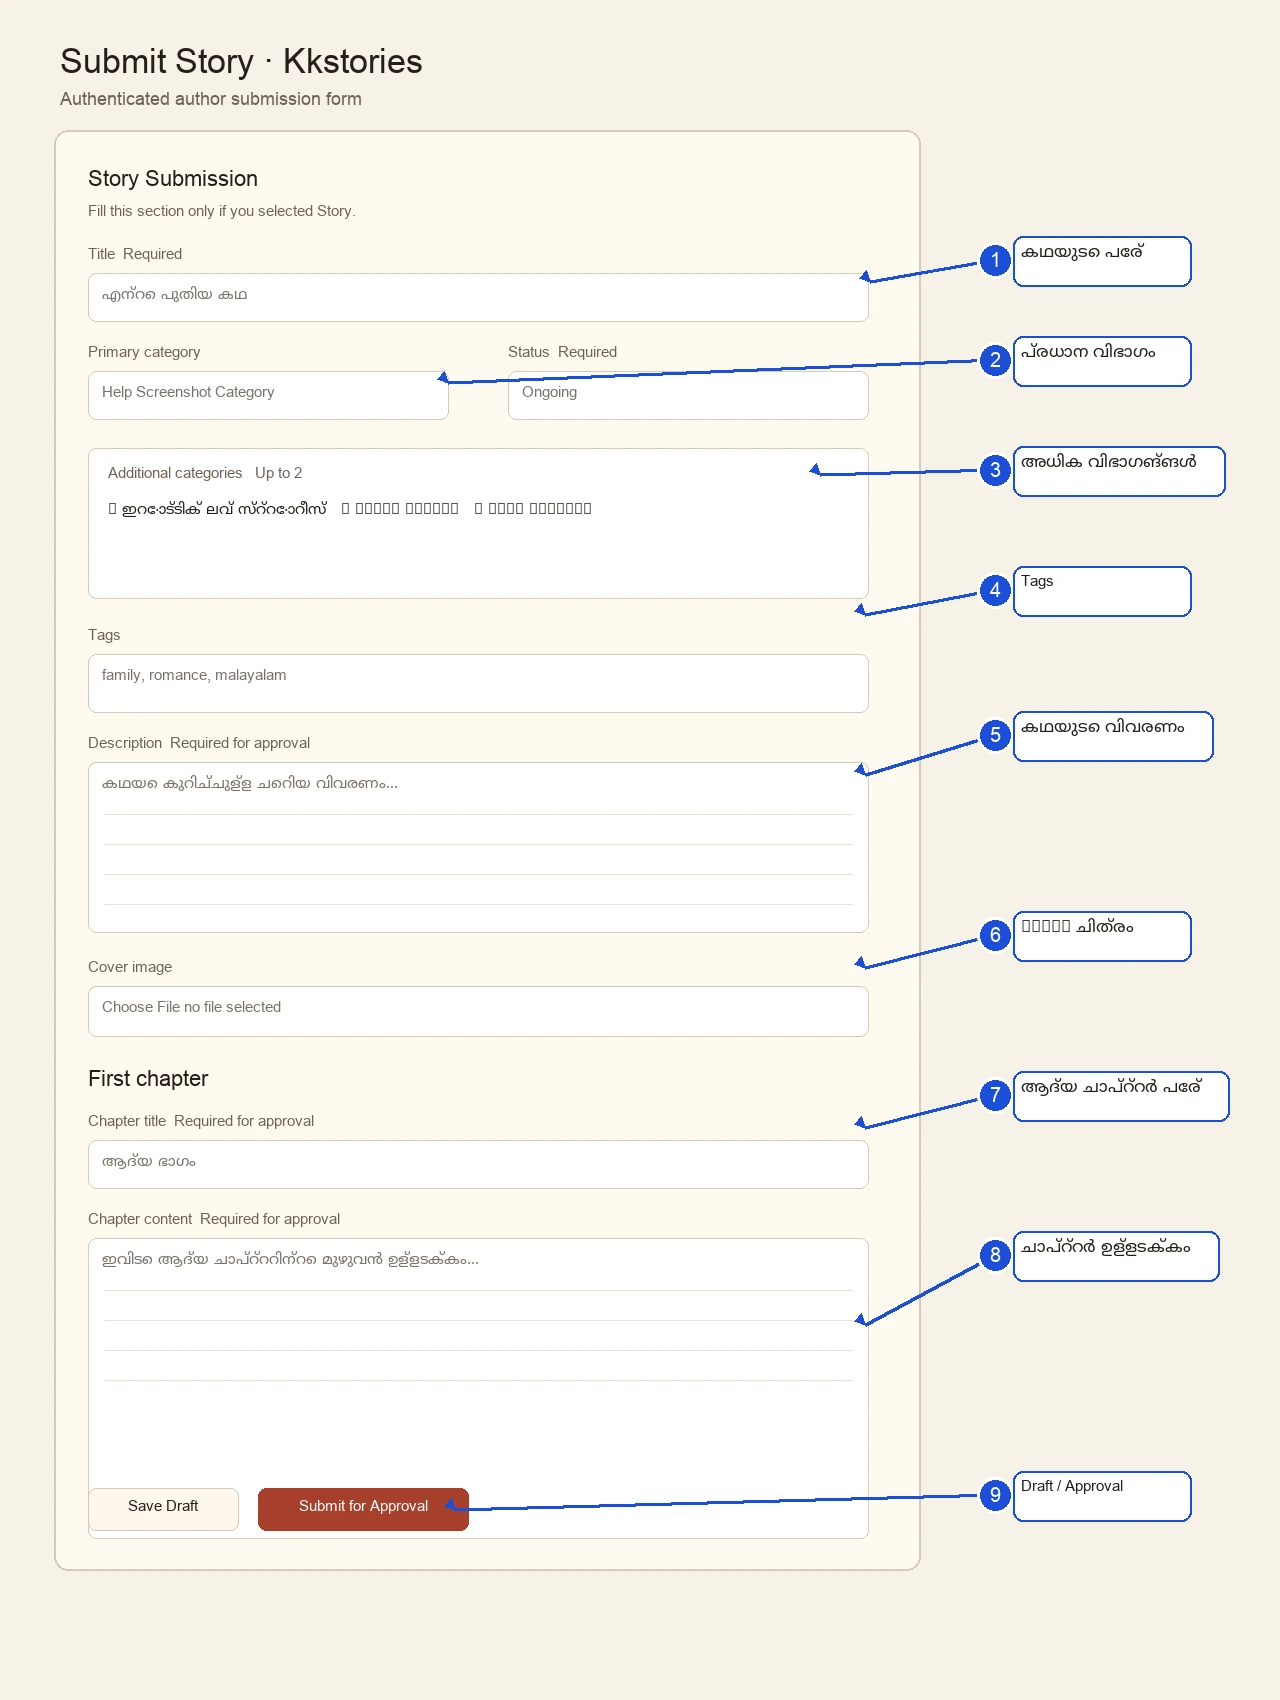
Task: Click the 'Description Required for approval' label
Action: tap(199, 743)
